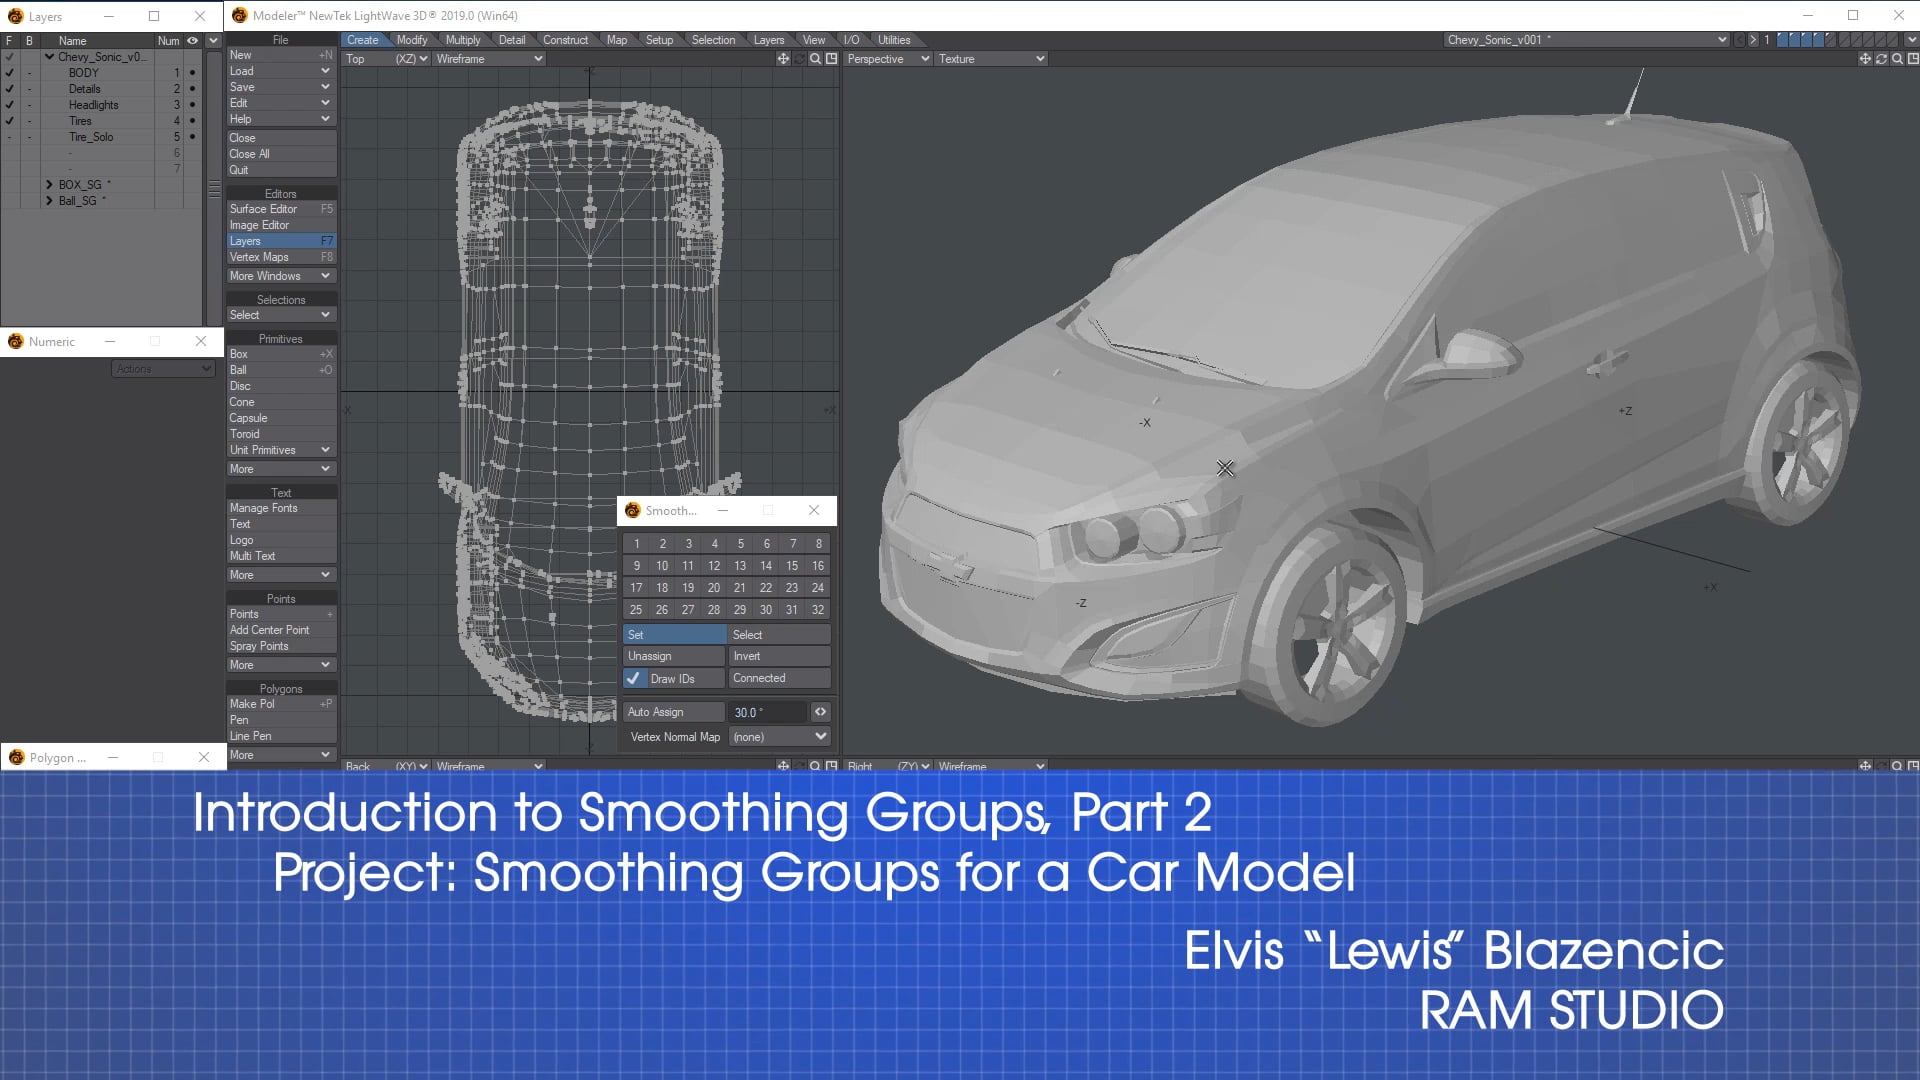Open the Utilities tab
Viewport: 1920px width, 1080px height.
[x=893, y=40]
